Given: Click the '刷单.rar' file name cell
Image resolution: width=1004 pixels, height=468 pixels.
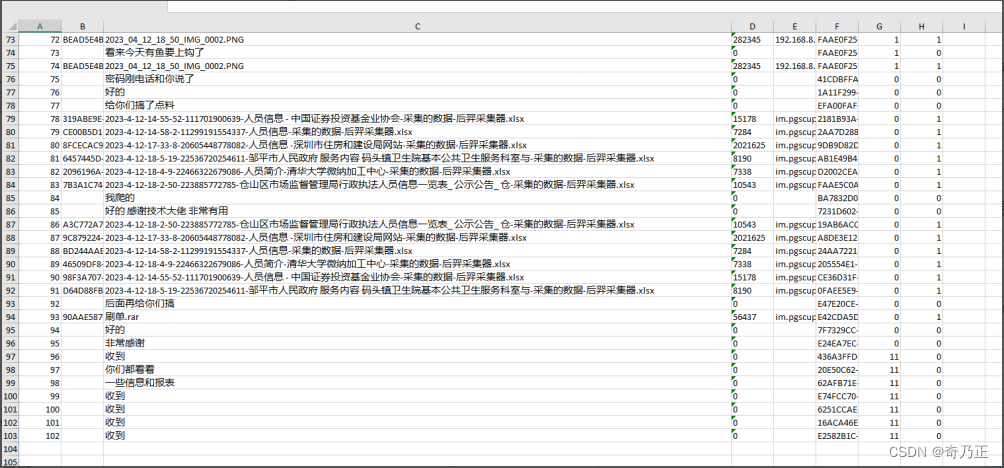Looking at the screenshot, I should [x=417, y=317].
